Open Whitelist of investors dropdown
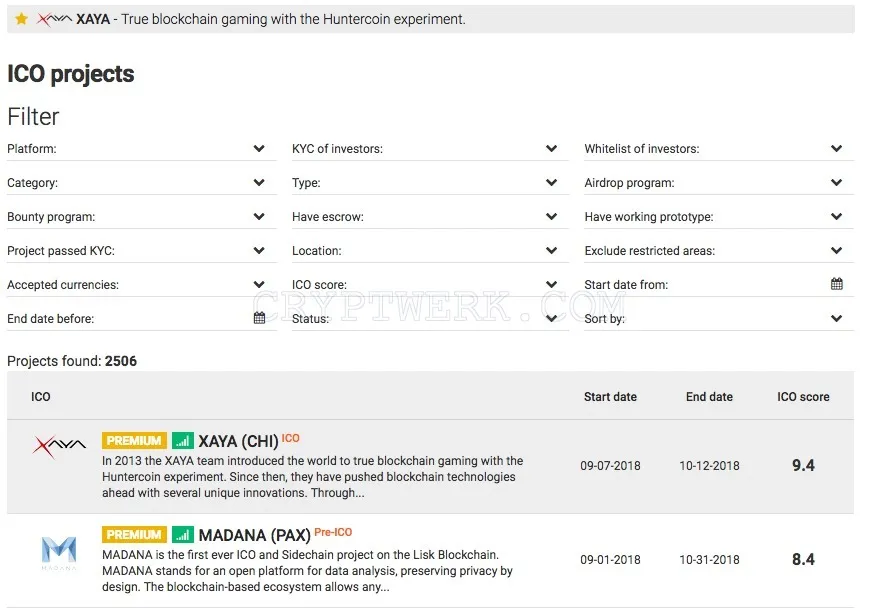 point(719,149)
